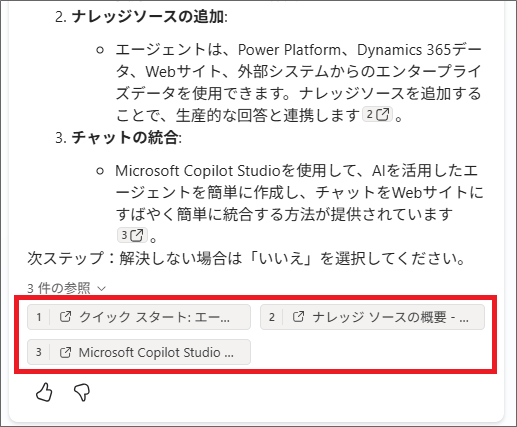Click external-link icon on クイック スタート reference
Image resolution: width=517 pixels, height=427 pixels.
tap(65, 317)
